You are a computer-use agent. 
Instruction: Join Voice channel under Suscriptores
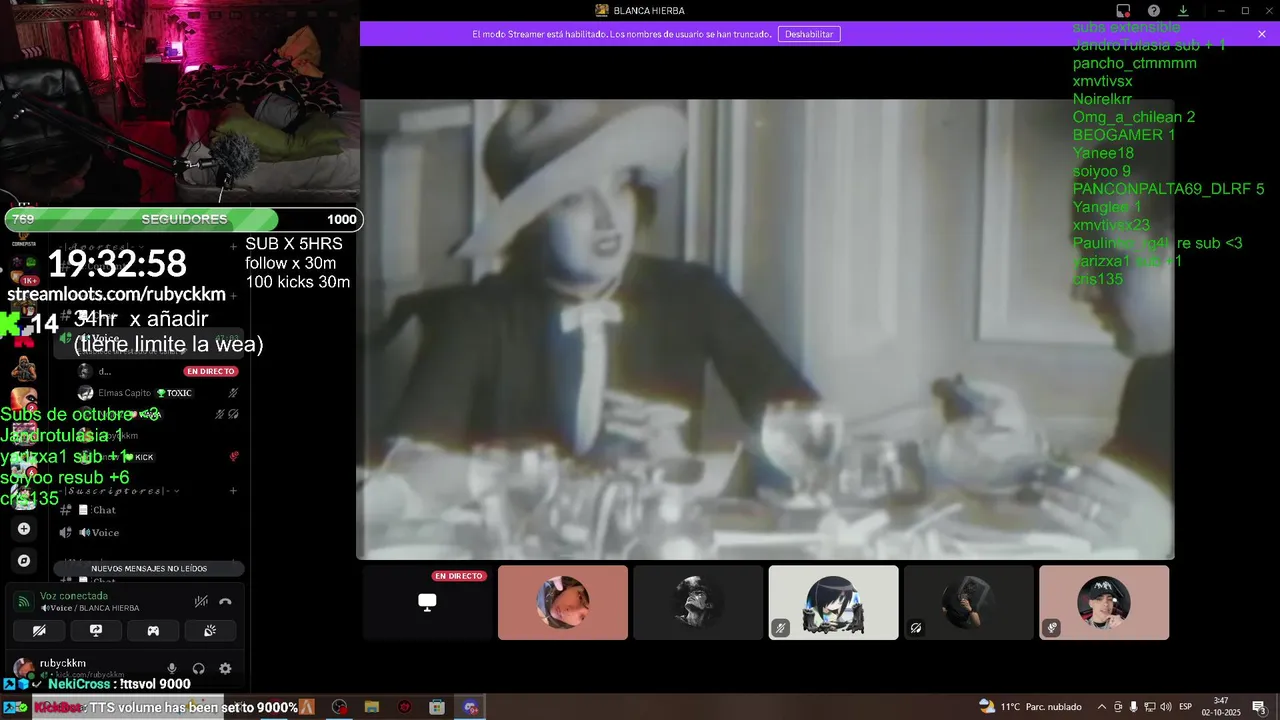point(149,533)
